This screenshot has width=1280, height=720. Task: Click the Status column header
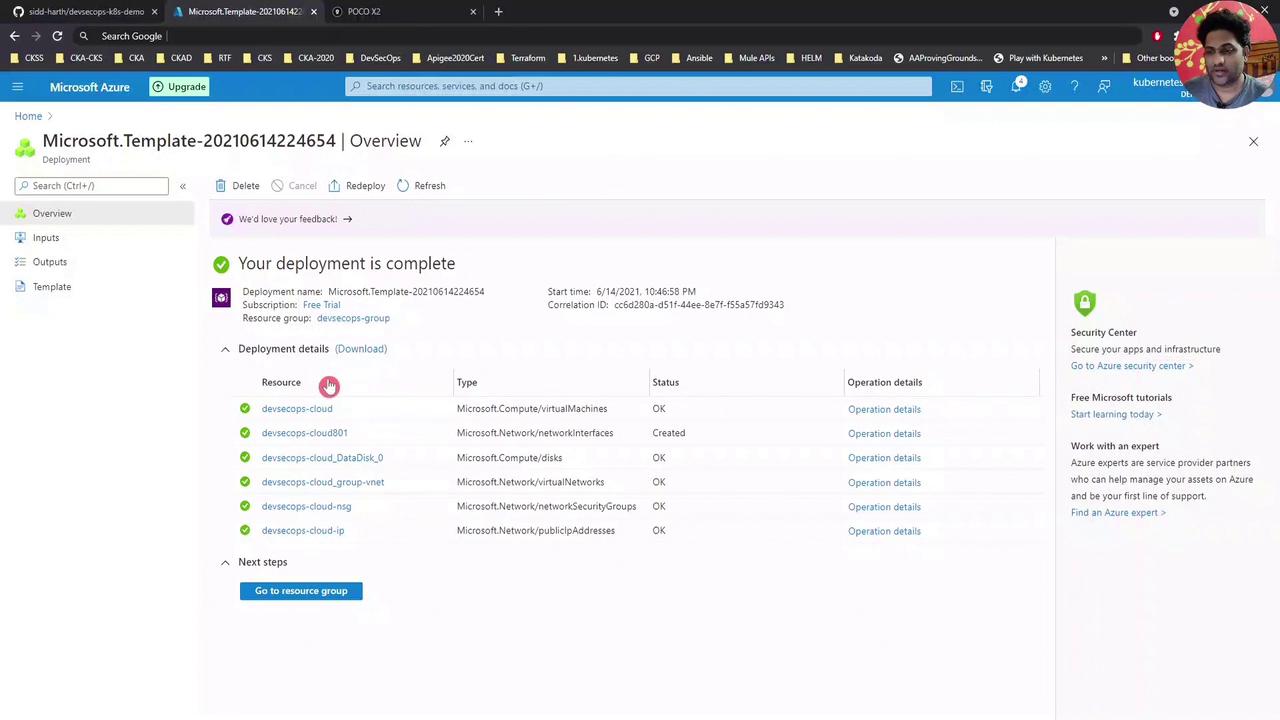tap(665, 382)
